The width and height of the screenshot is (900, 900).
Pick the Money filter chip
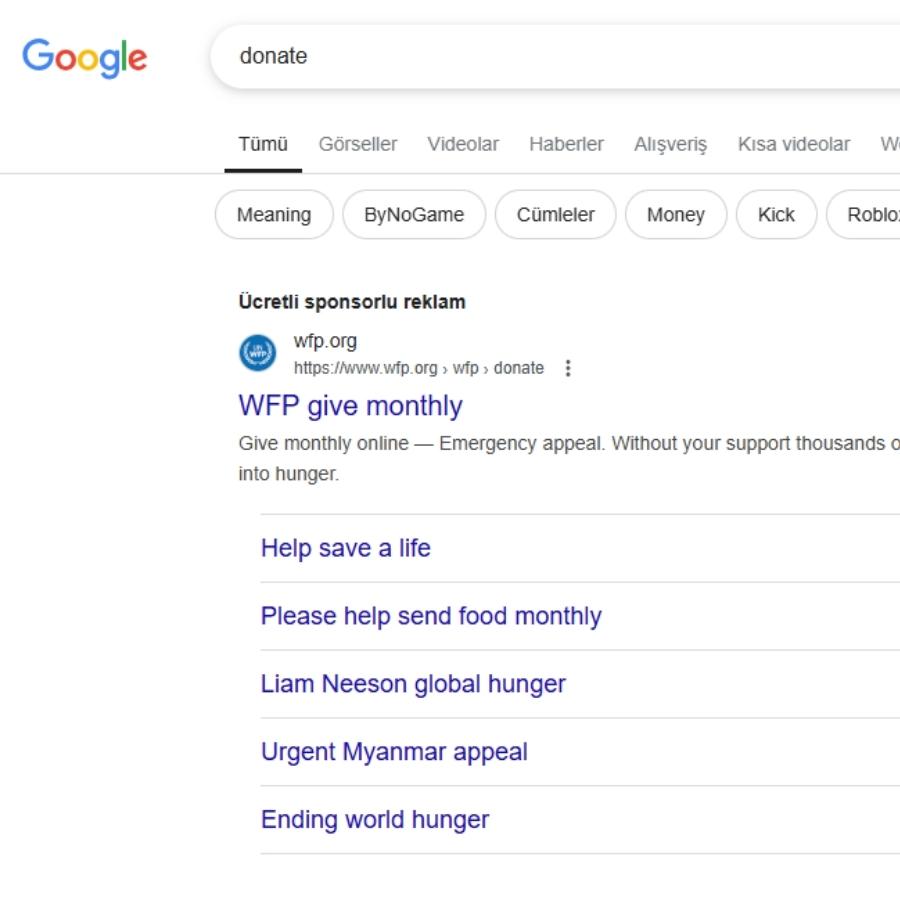tap(676, 215)
